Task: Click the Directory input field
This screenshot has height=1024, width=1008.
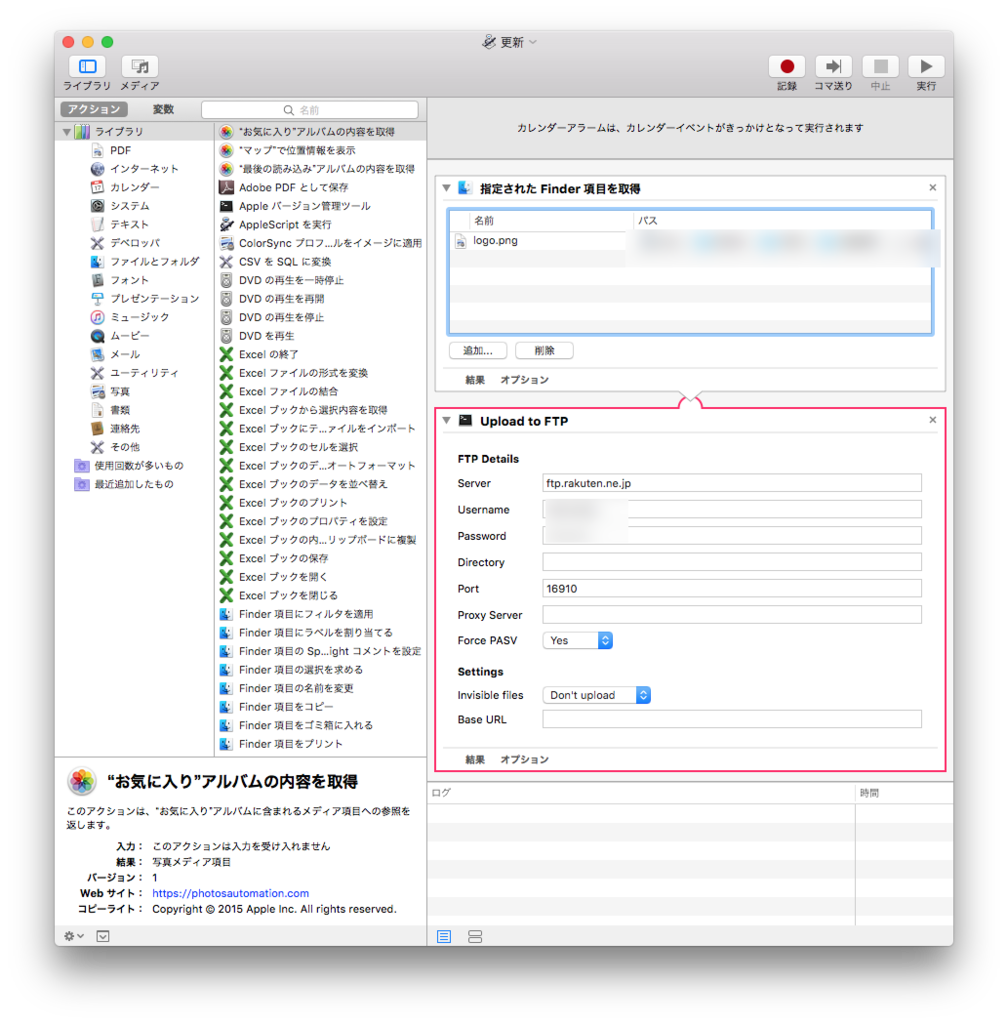Action: coord(732,562)
